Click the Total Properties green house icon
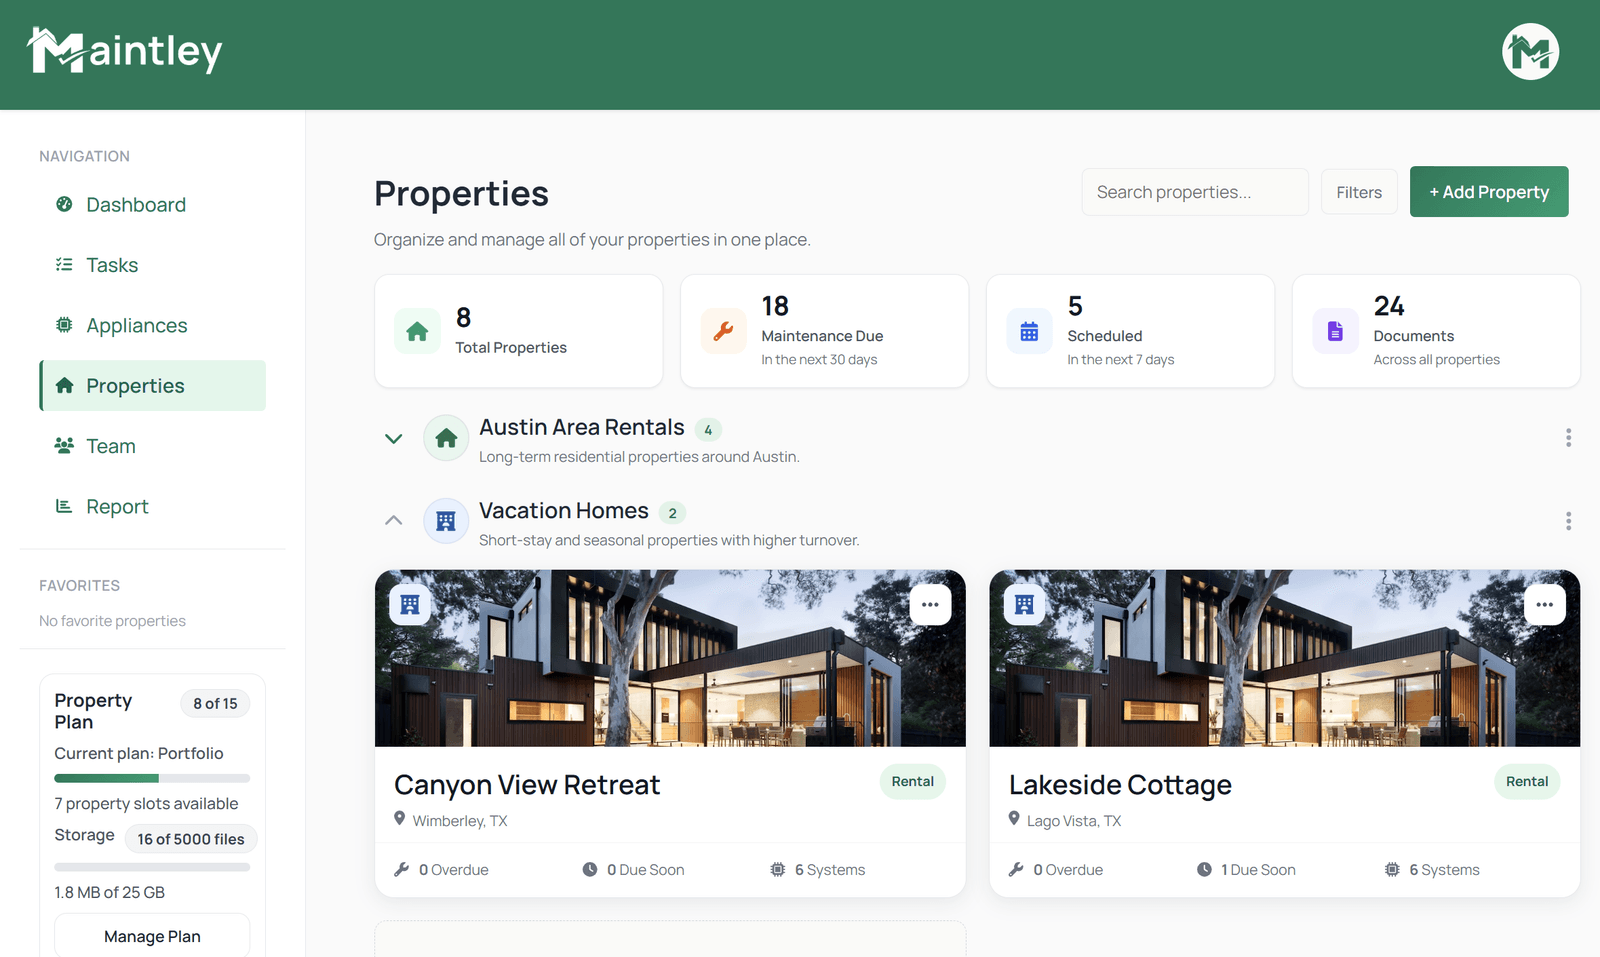 [x=417, y=331]
